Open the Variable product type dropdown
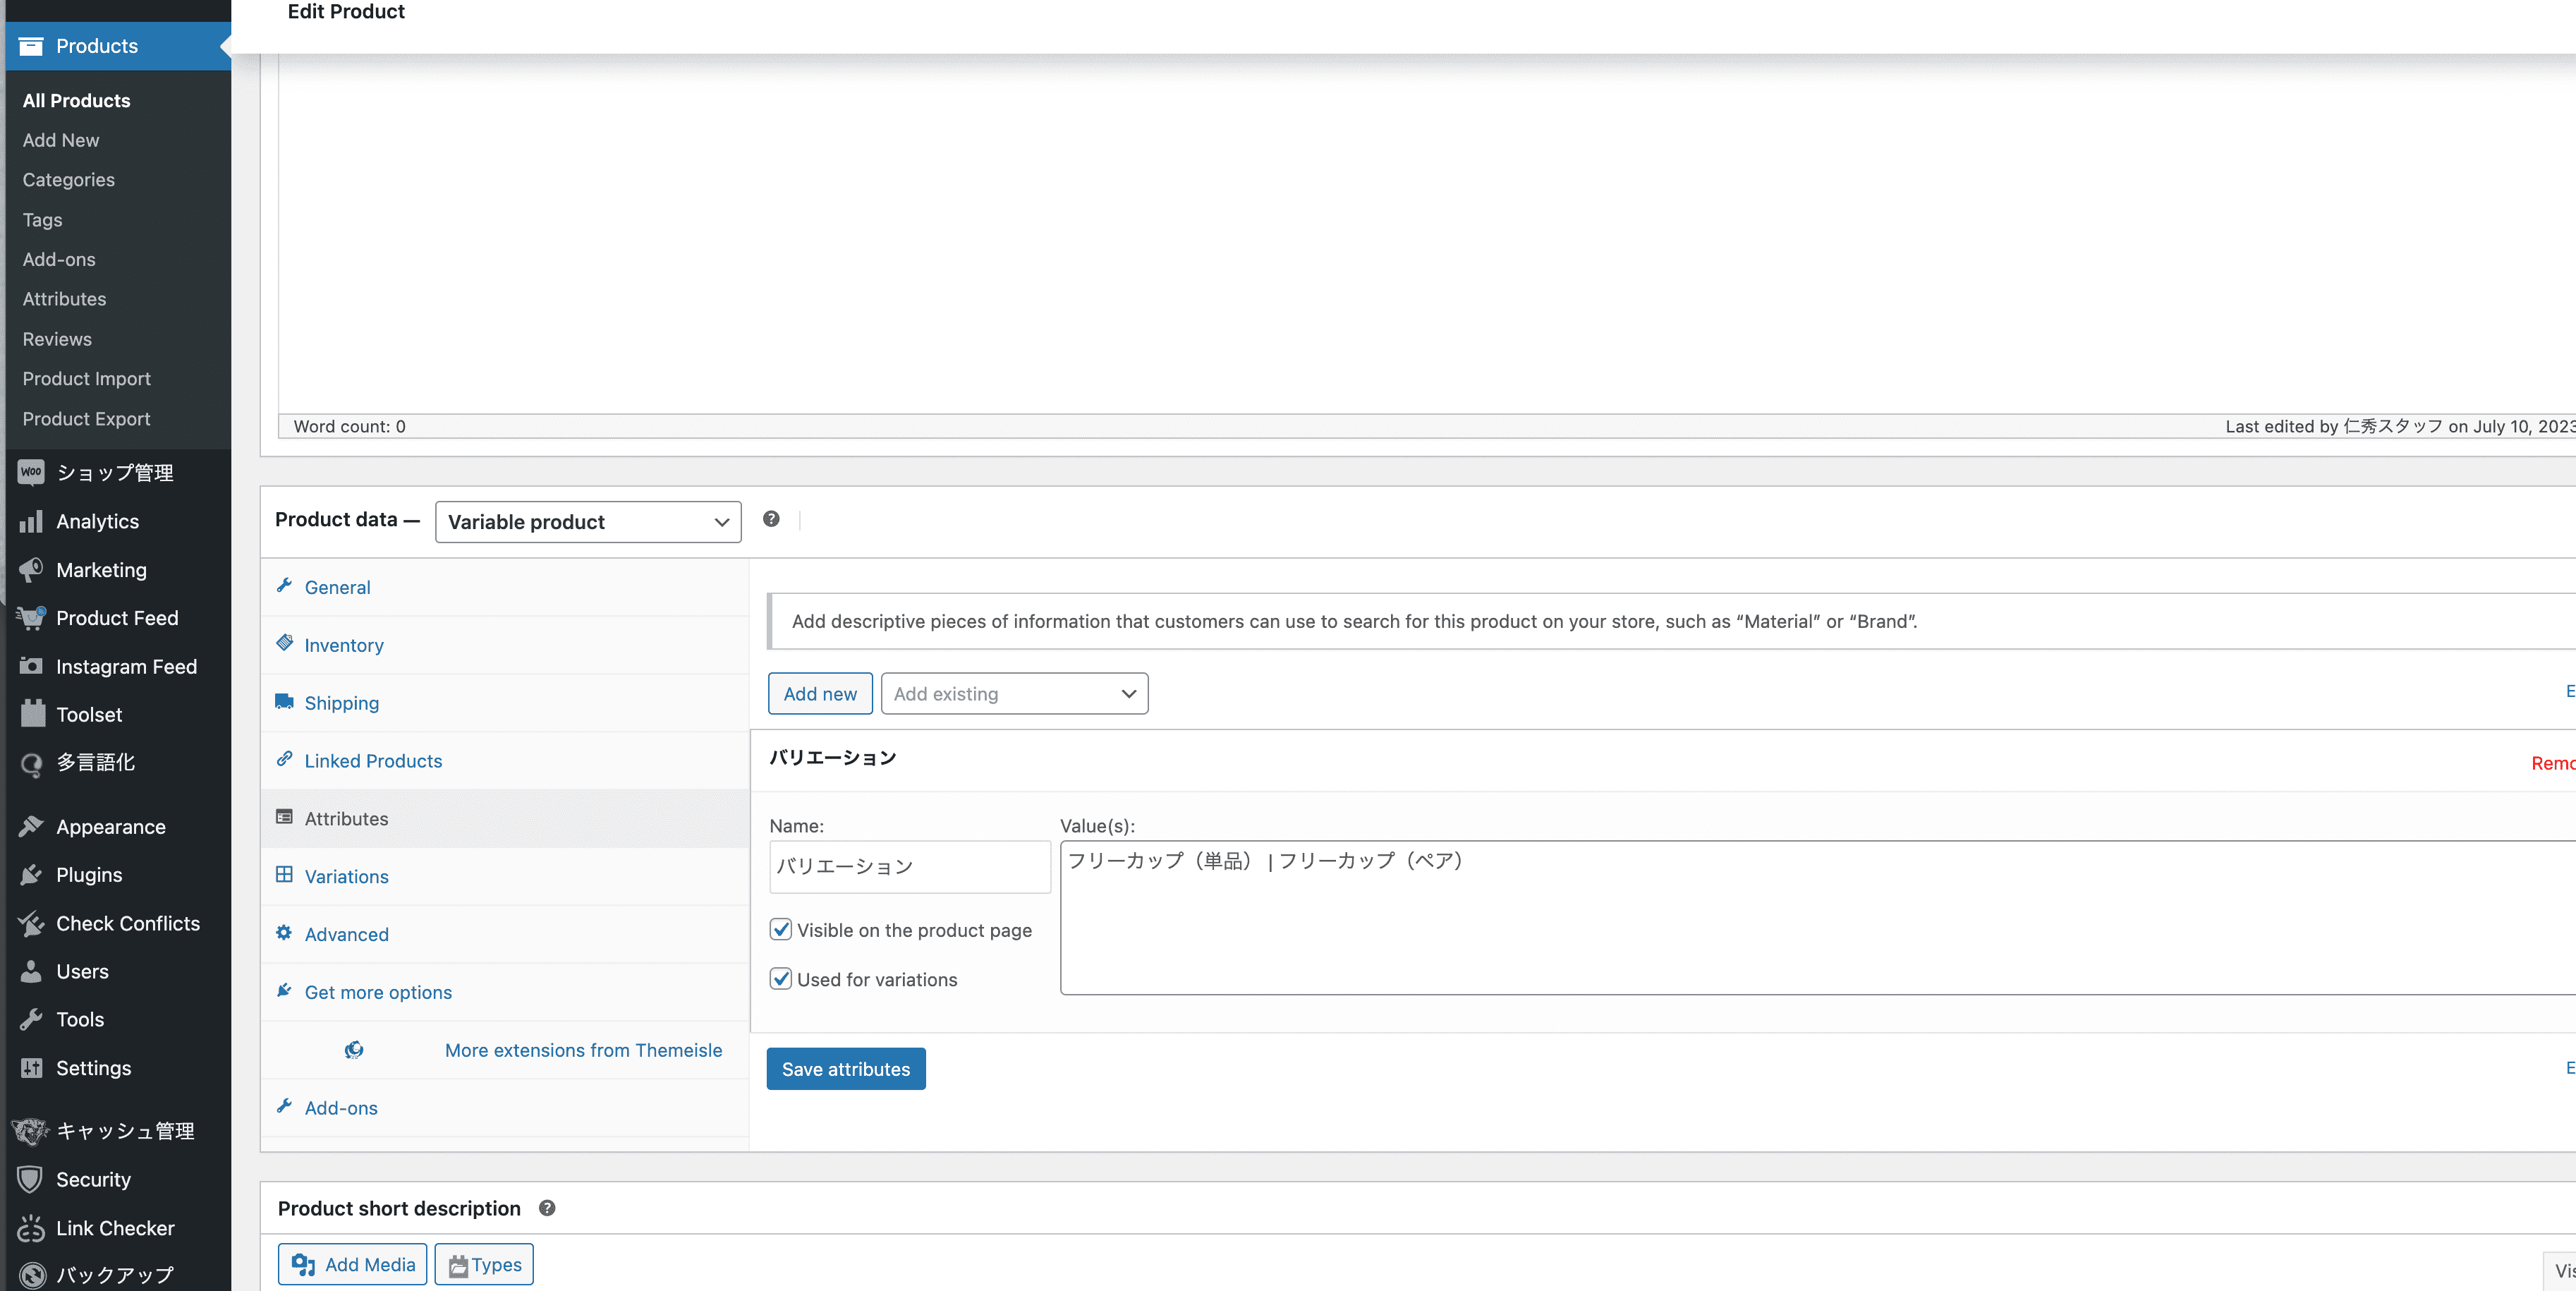The image size is (2576, 1291). (588, 522)
